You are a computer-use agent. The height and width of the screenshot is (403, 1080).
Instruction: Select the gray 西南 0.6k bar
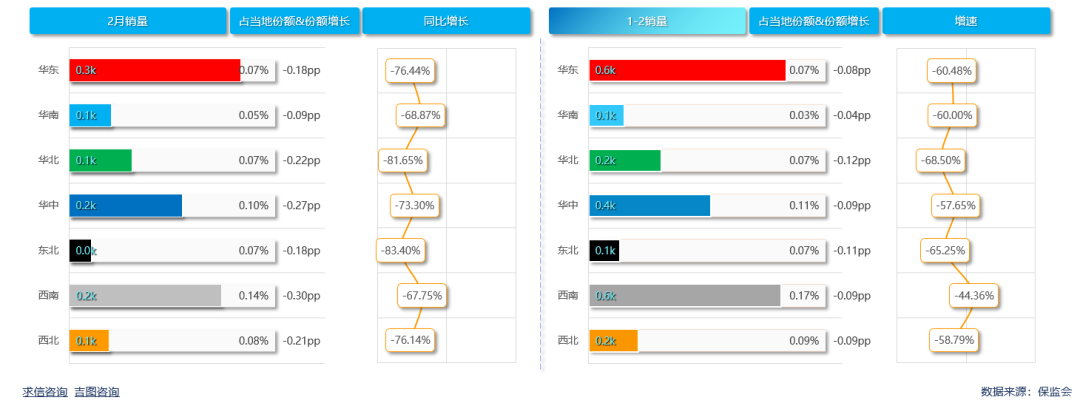[685, 295]
